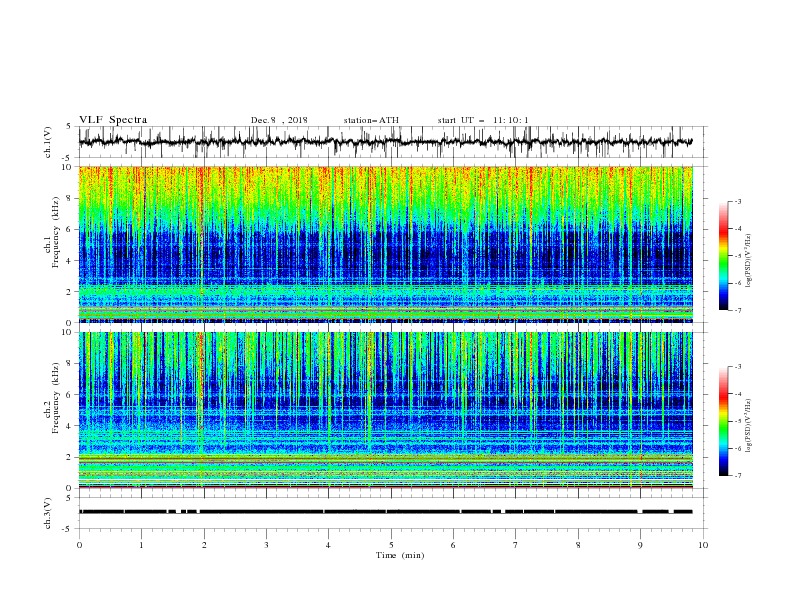Click time axis tick label "3"
The width and height of the screenshot is (792, 612).
click(266, 546)
